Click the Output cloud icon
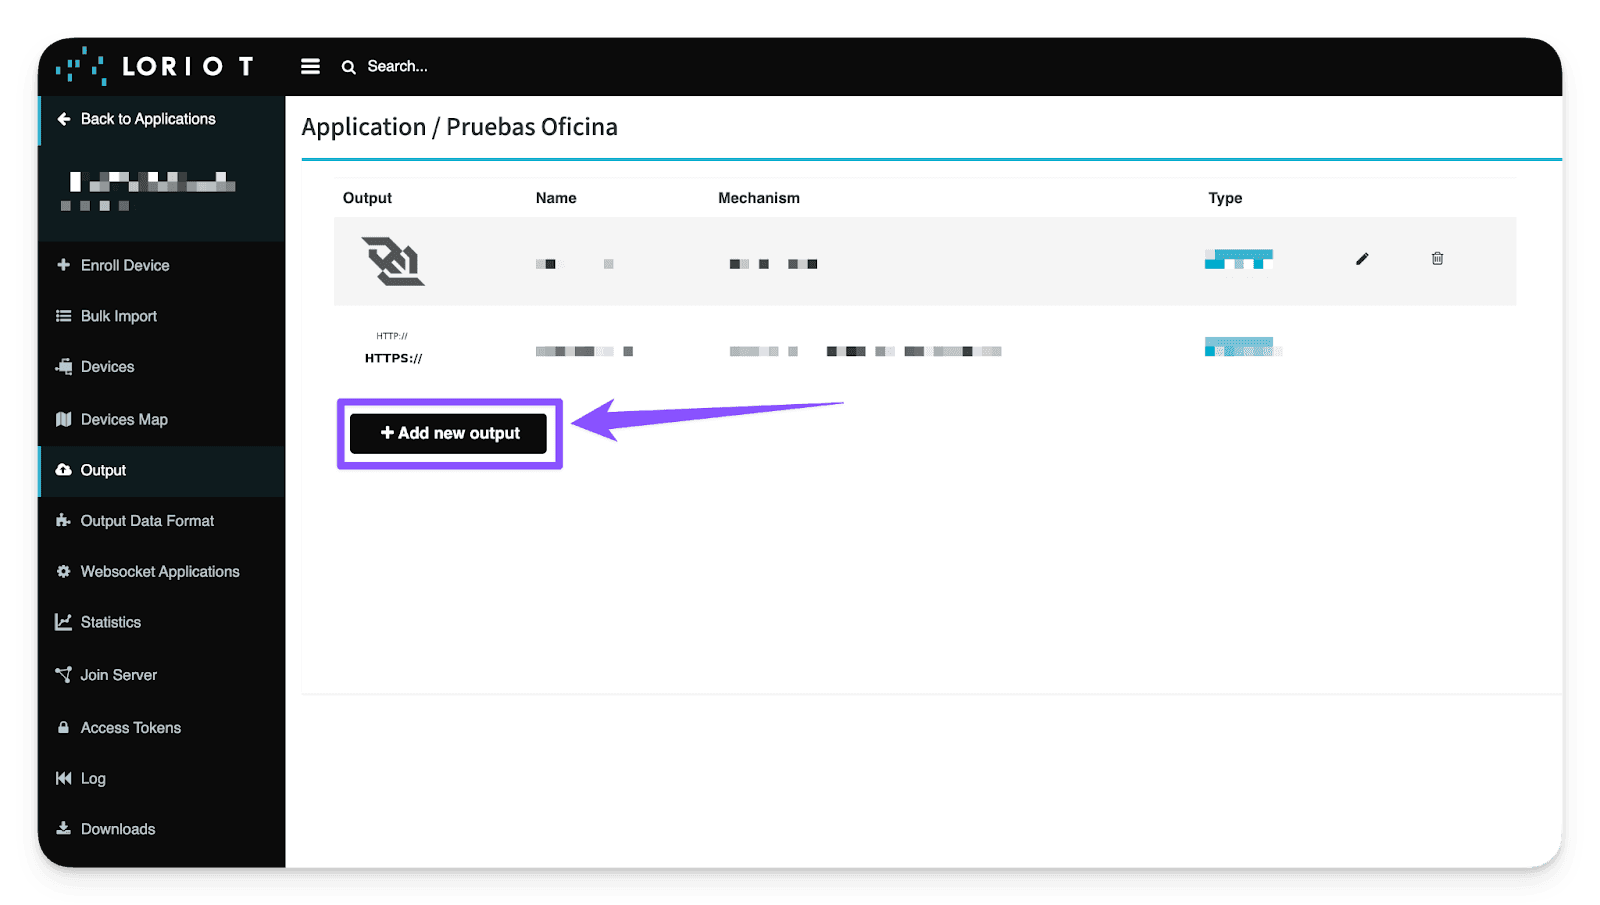1600x905 pixels. pos(64,470)
